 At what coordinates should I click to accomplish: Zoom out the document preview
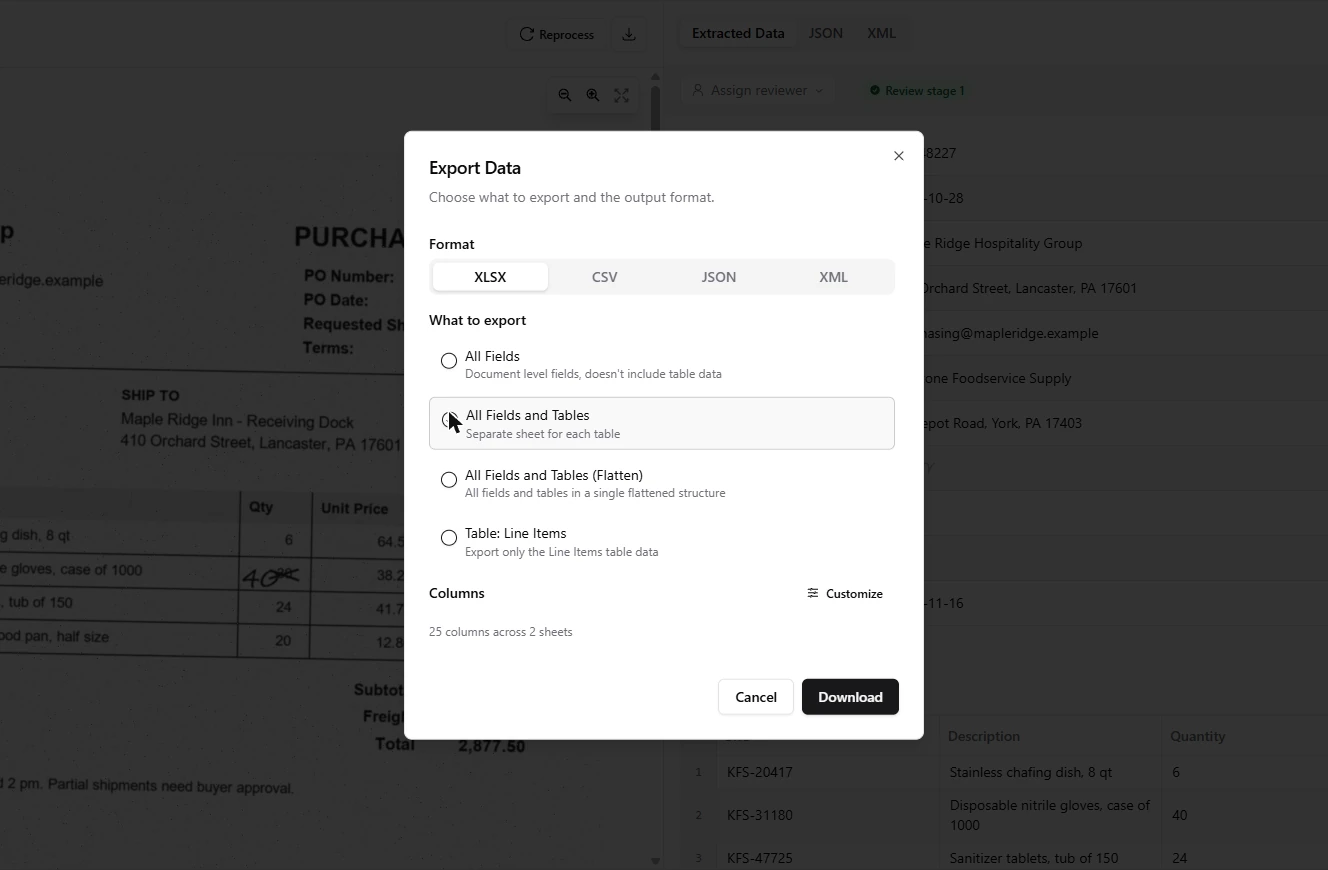565,95
